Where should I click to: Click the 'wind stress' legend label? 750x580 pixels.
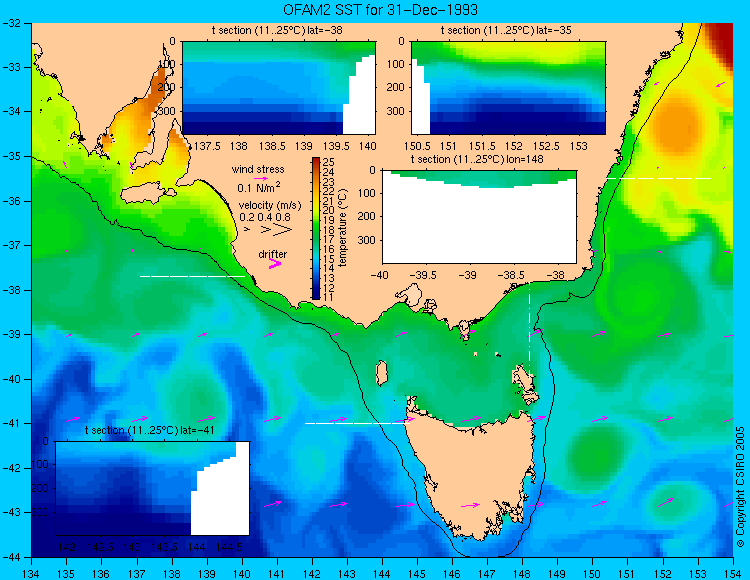pos(258,169)
